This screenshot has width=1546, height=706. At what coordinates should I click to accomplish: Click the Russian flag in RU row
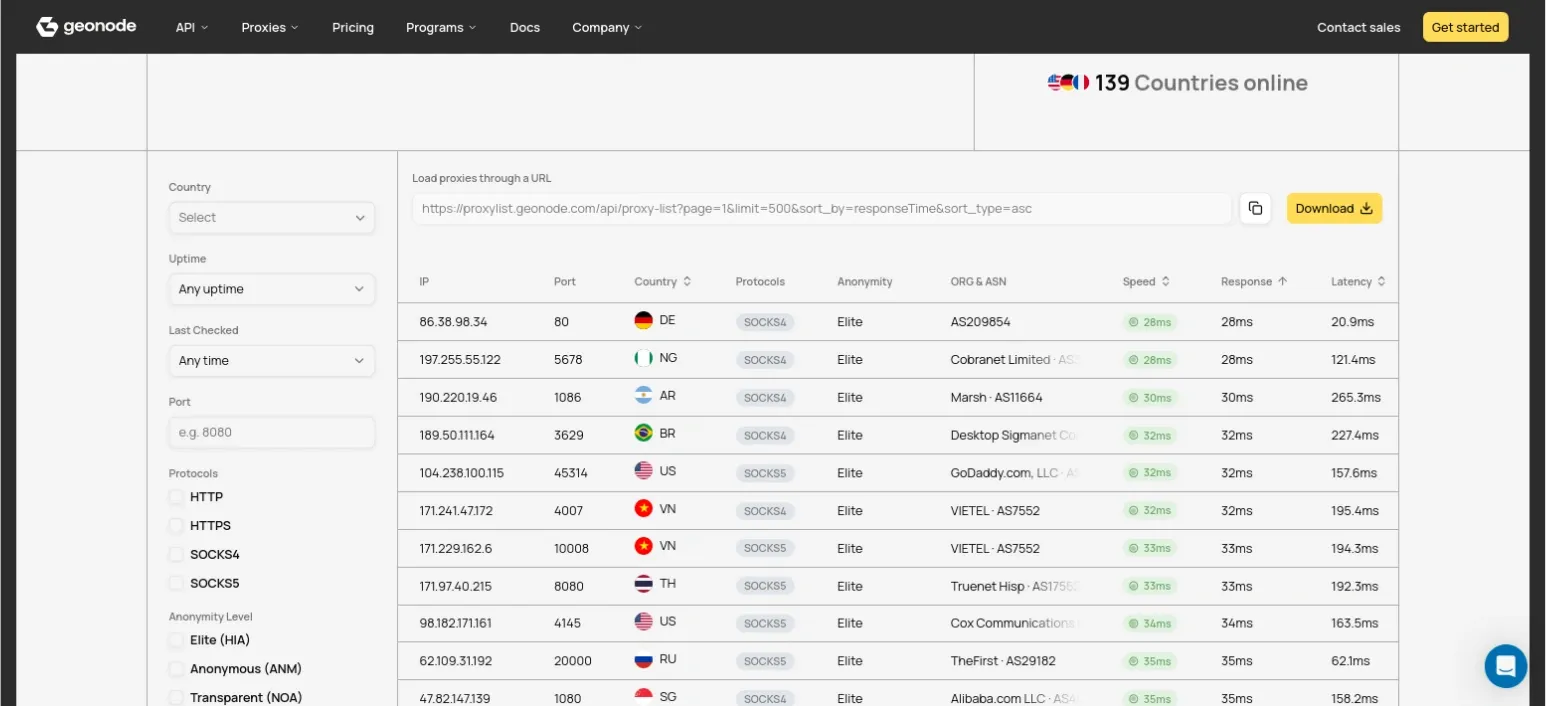tap(644, 660)
